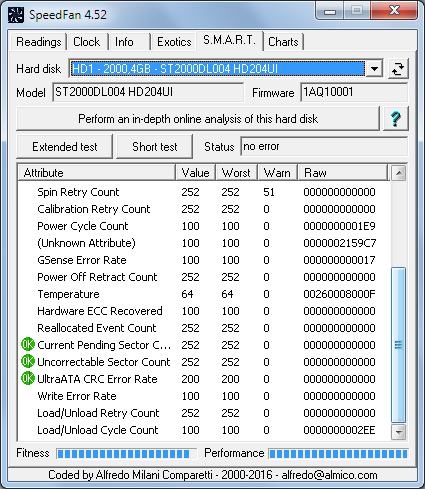Screen dimensions: 425x489
Task: Minimize the SpeedFan window
Action: tap(330, 12)
